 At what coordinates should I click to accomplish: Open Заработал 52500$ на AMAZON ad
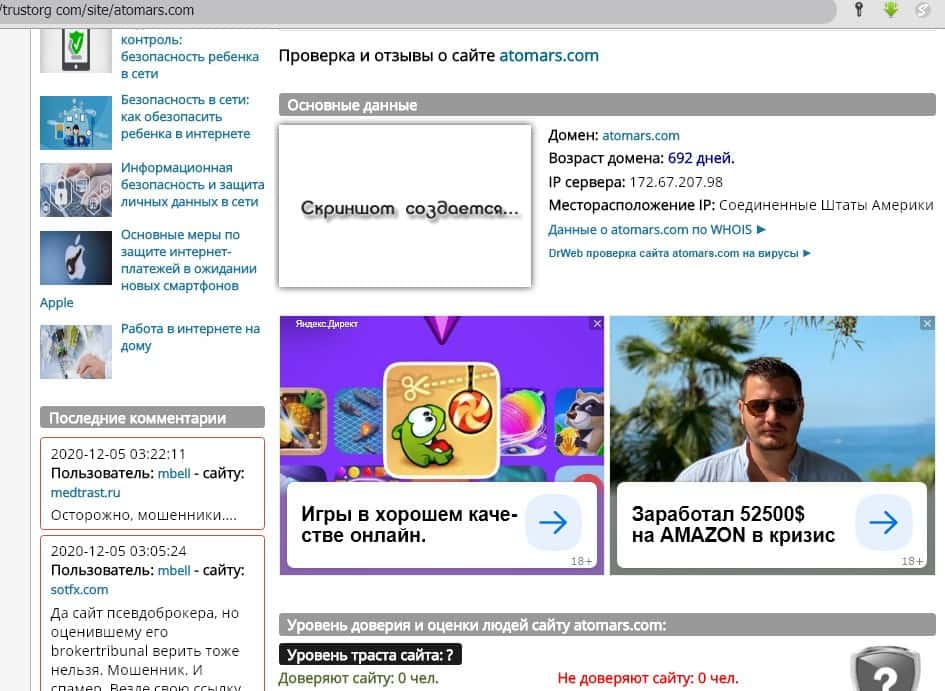[733, 525]
